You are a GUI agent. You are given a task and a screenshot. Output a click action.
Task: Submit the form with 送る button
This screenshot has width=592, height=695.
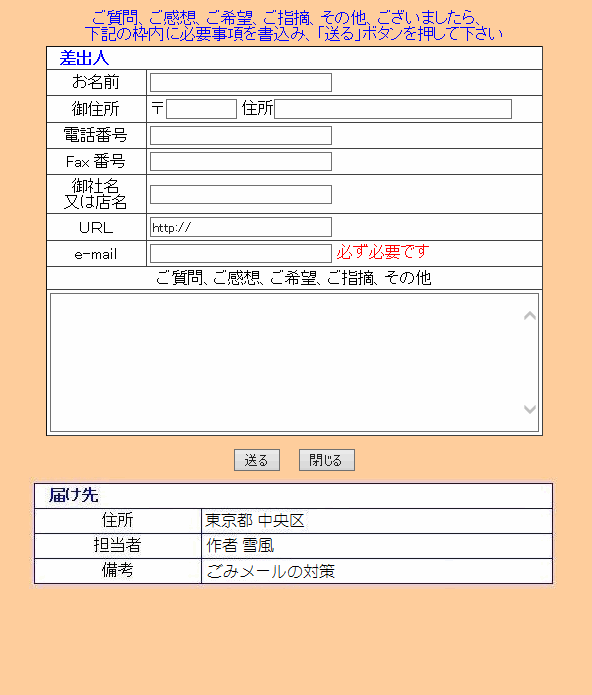click(x=257, y=460)
